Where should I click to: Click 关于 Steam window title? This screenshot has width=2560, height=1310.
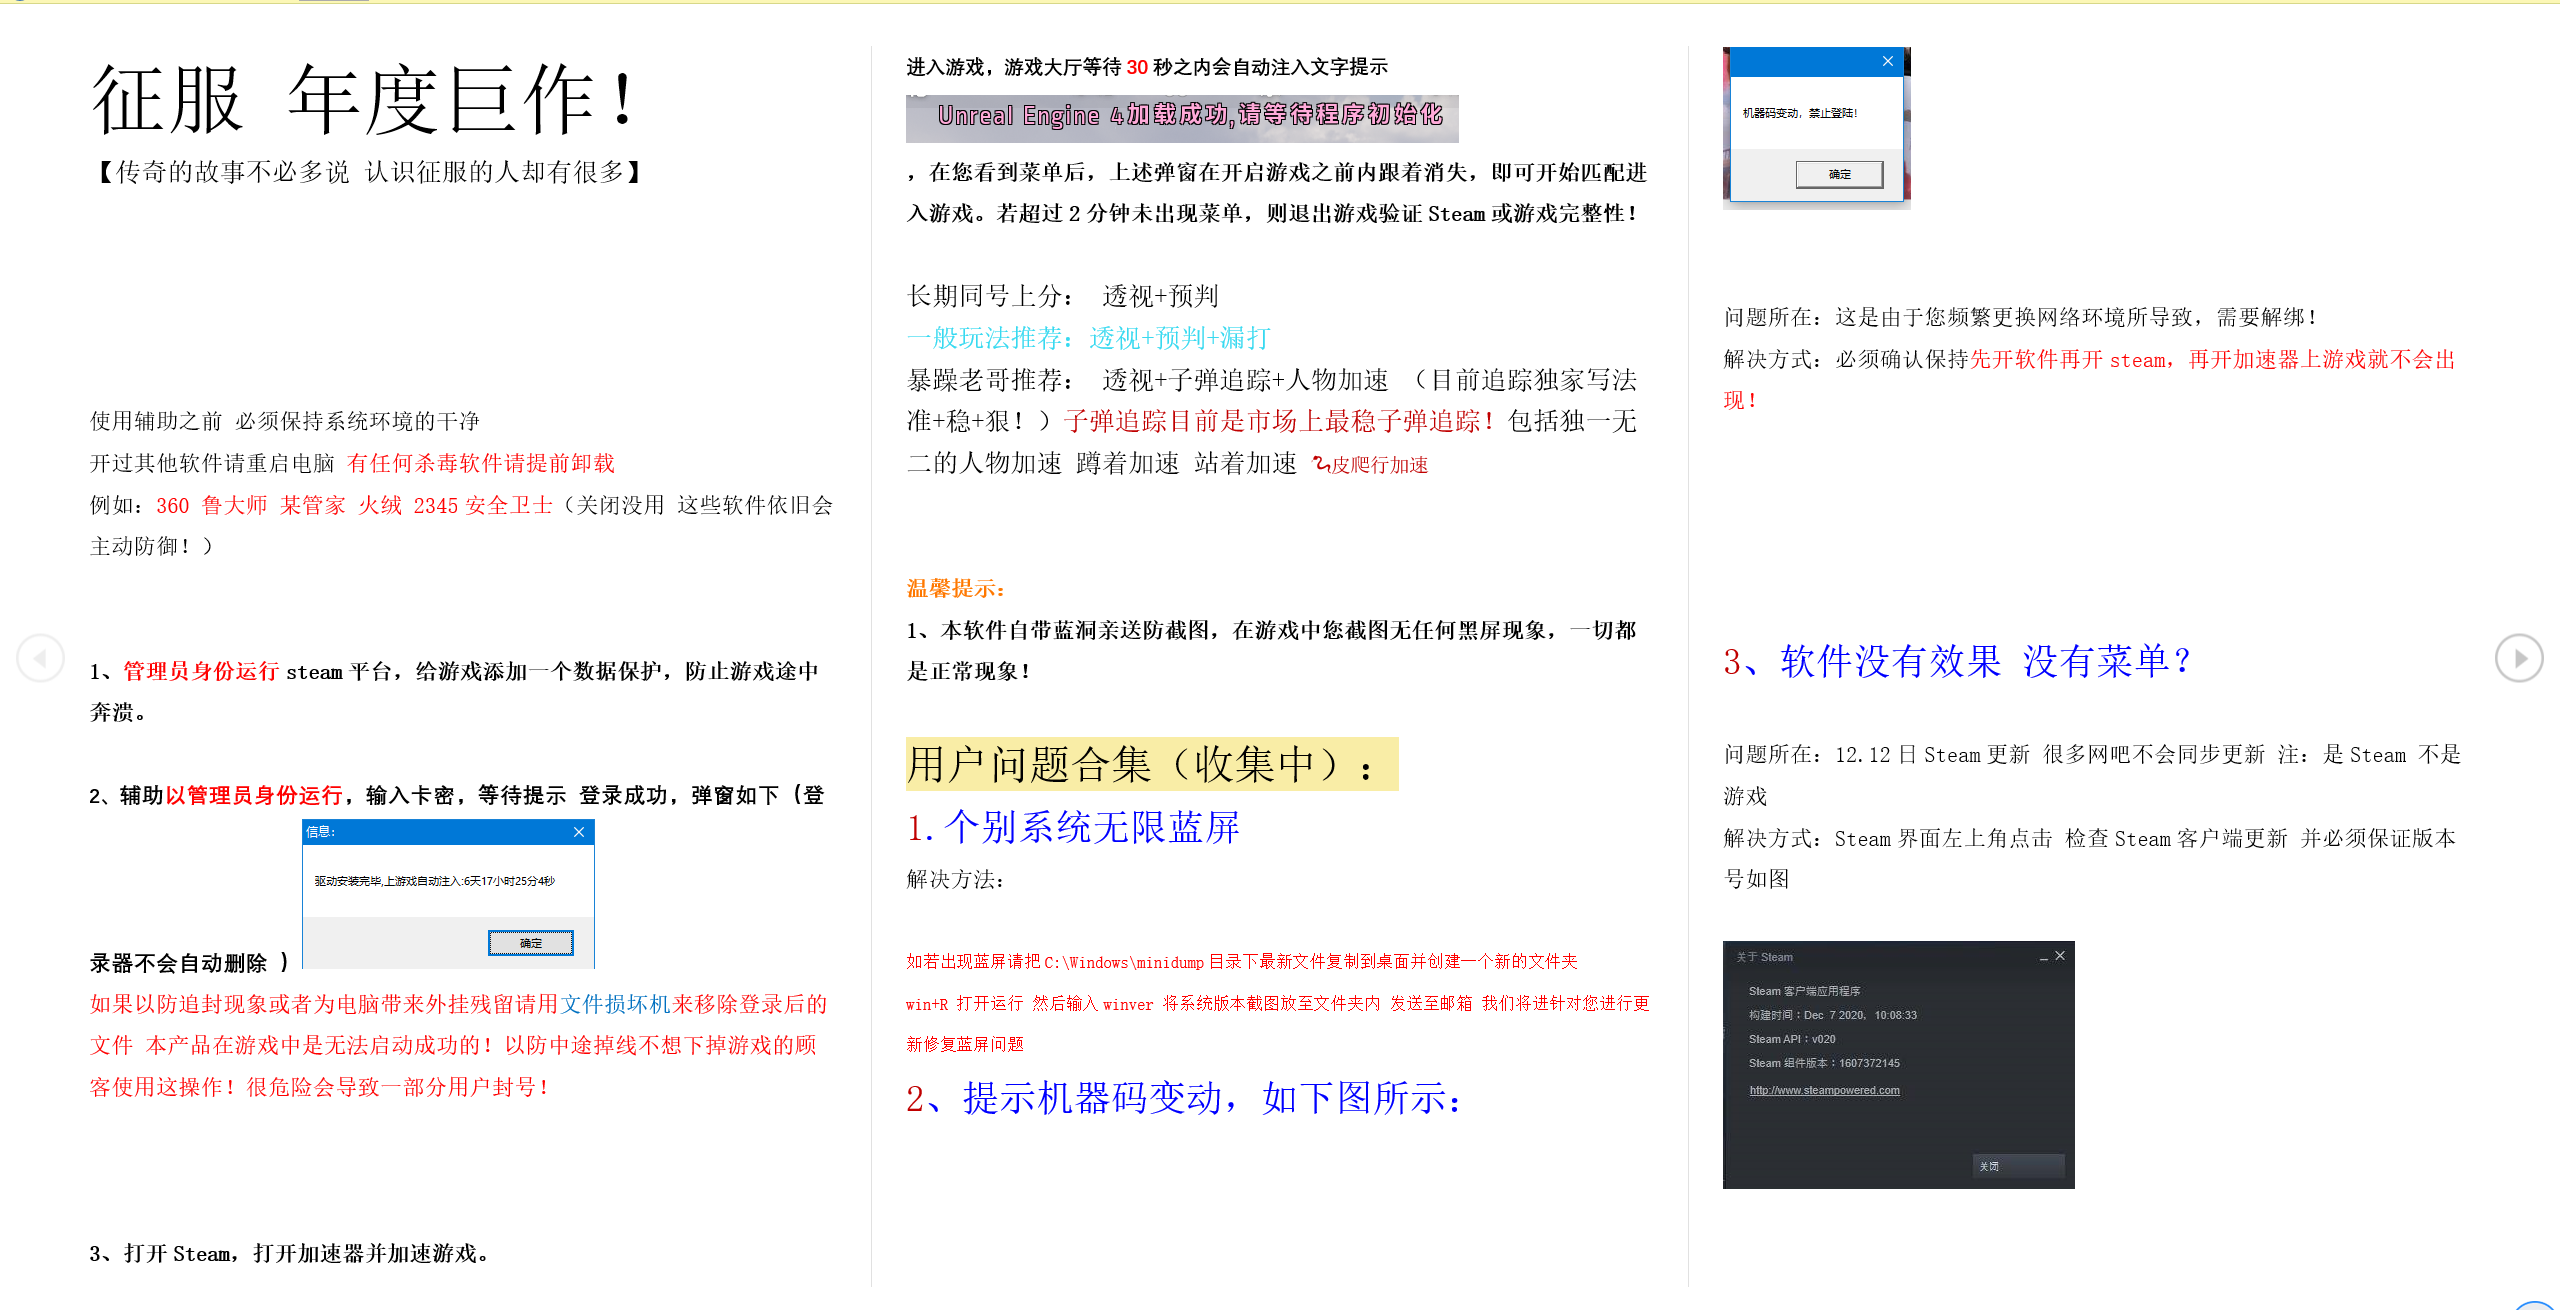click(x=1765, y=957)
